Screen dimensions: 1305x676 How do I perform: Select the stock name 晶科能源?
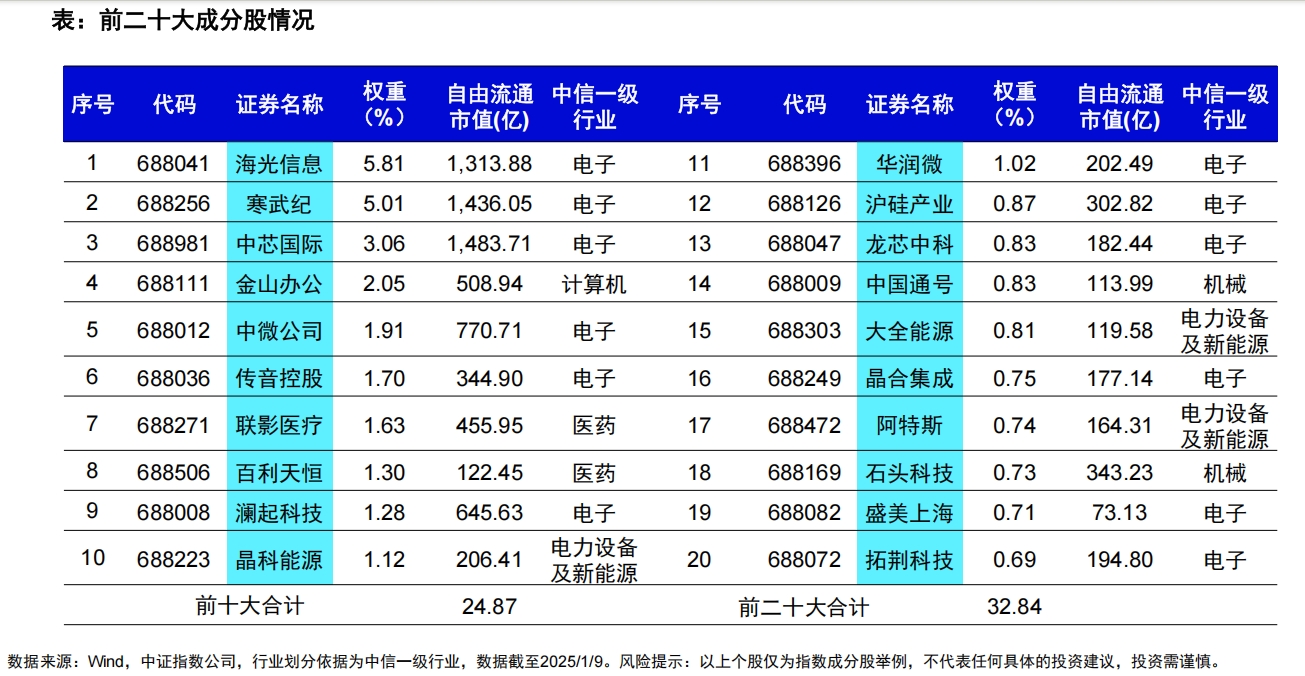tap(280, 560)
